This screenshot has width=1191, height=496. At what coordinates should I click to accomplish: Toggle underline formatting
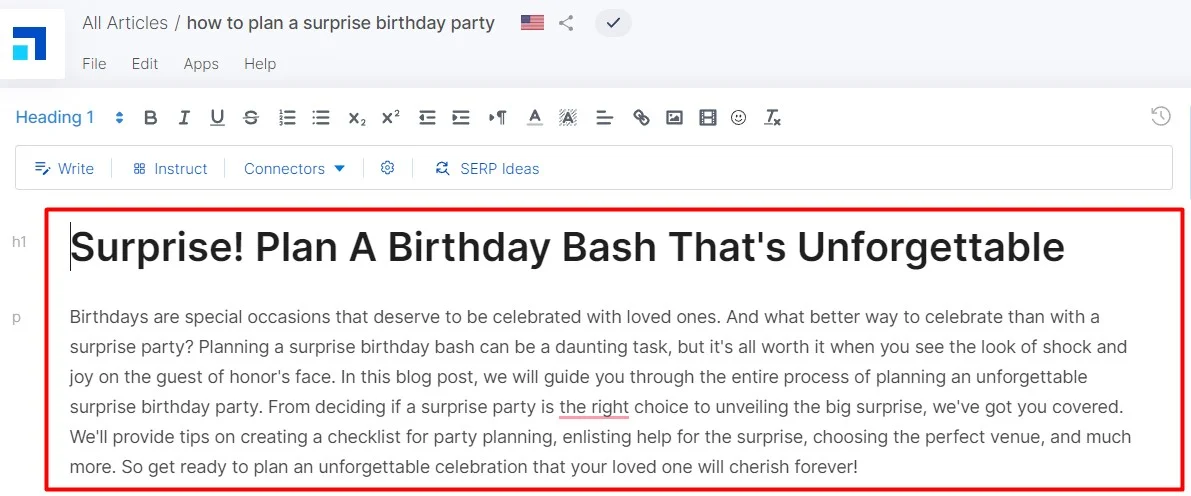click(217, 118)
